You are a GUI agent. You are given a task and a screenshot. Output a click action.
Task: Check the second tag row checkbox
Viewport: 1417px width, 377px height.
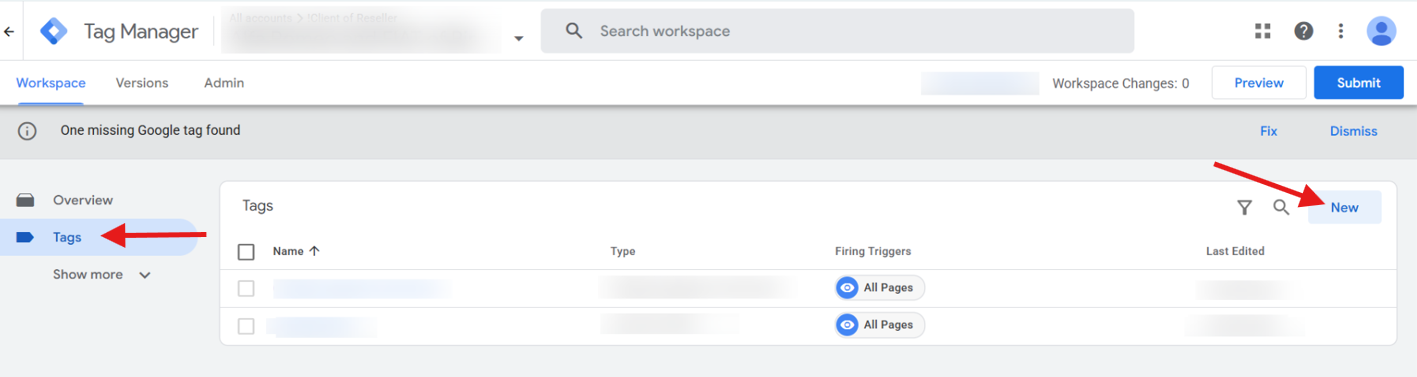[x=246, y=326]
